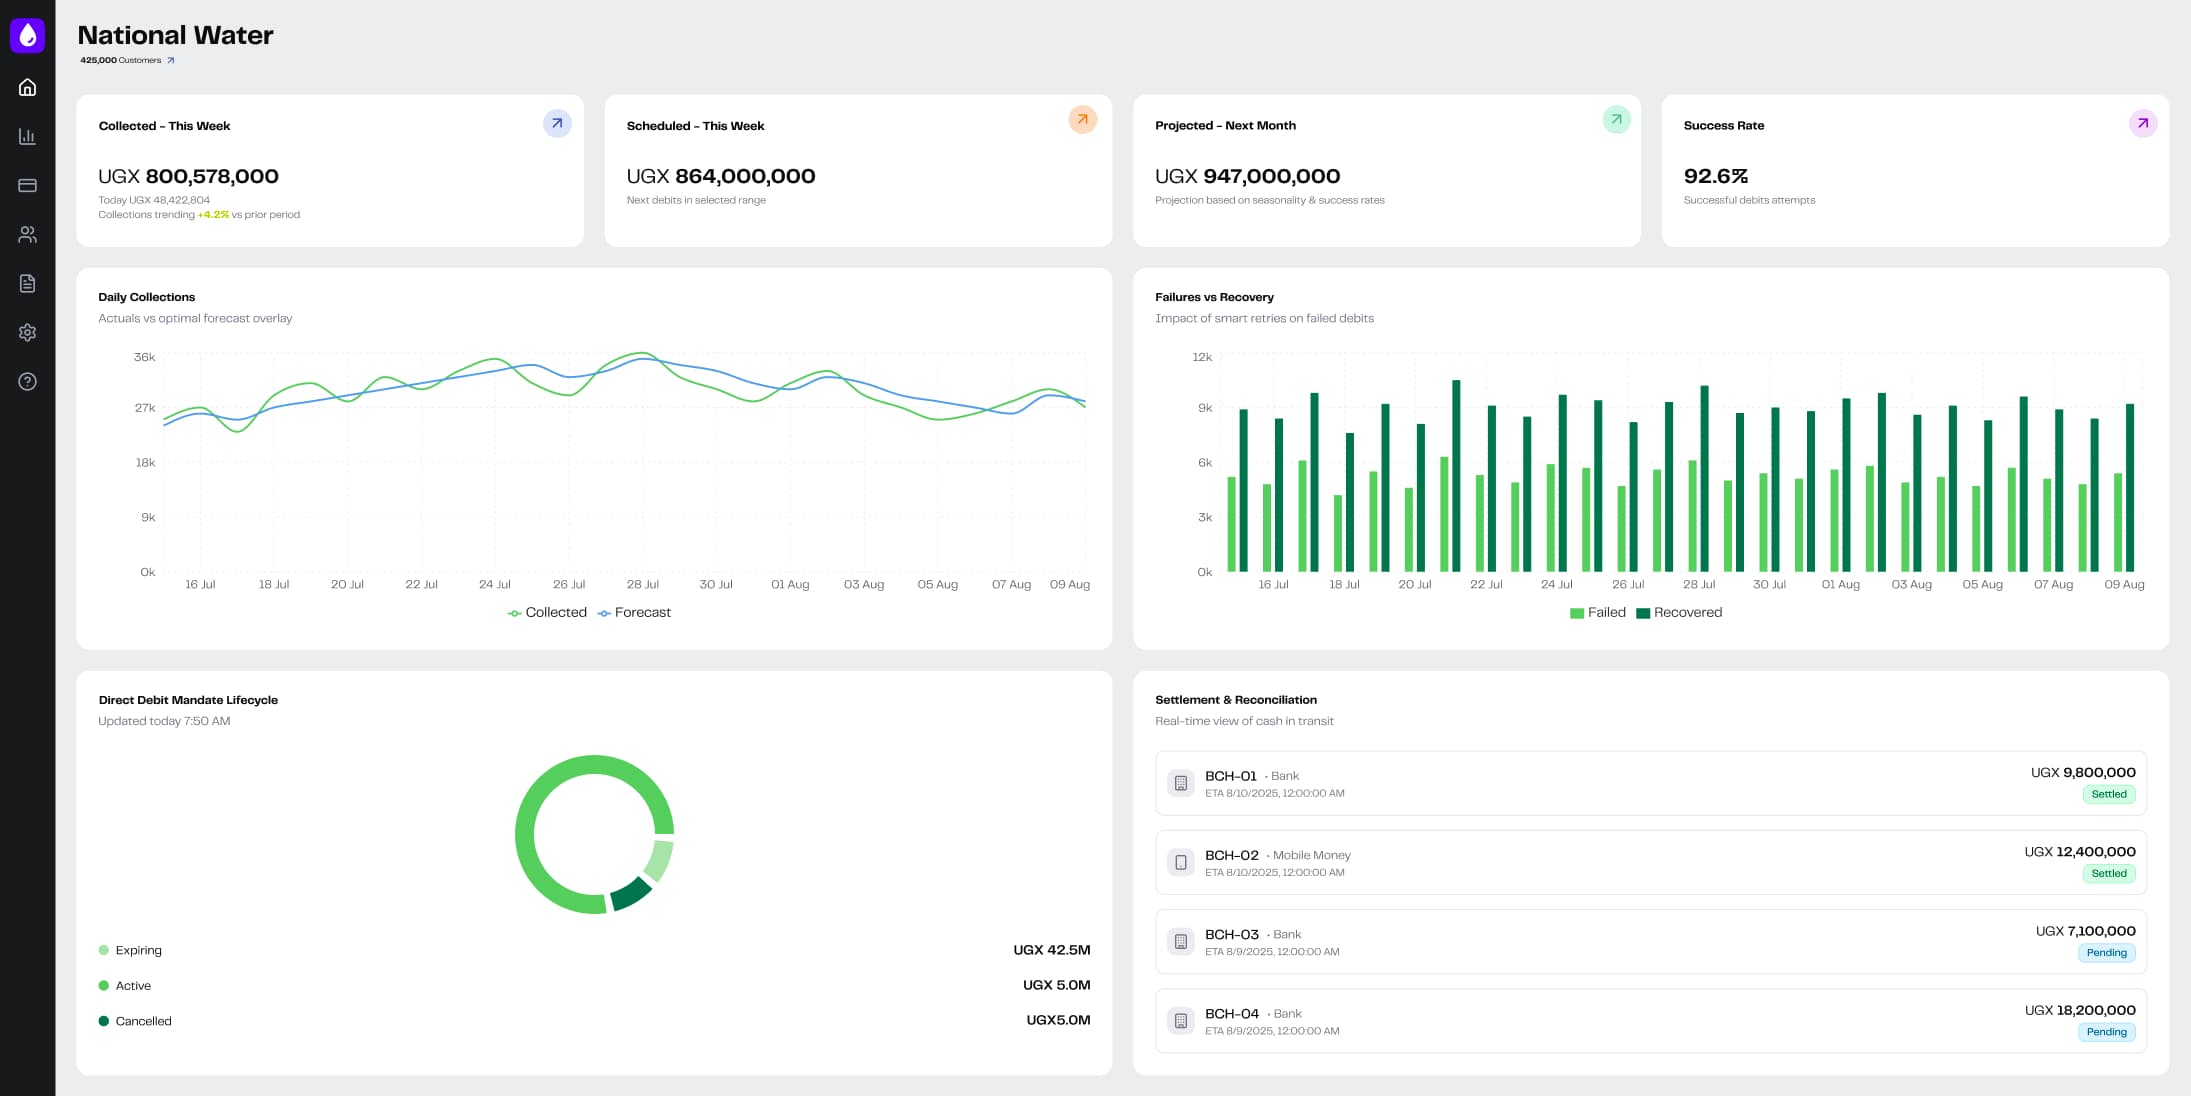
Task: Select the Payments card icon in sidebar
Action: pos(27,185)
